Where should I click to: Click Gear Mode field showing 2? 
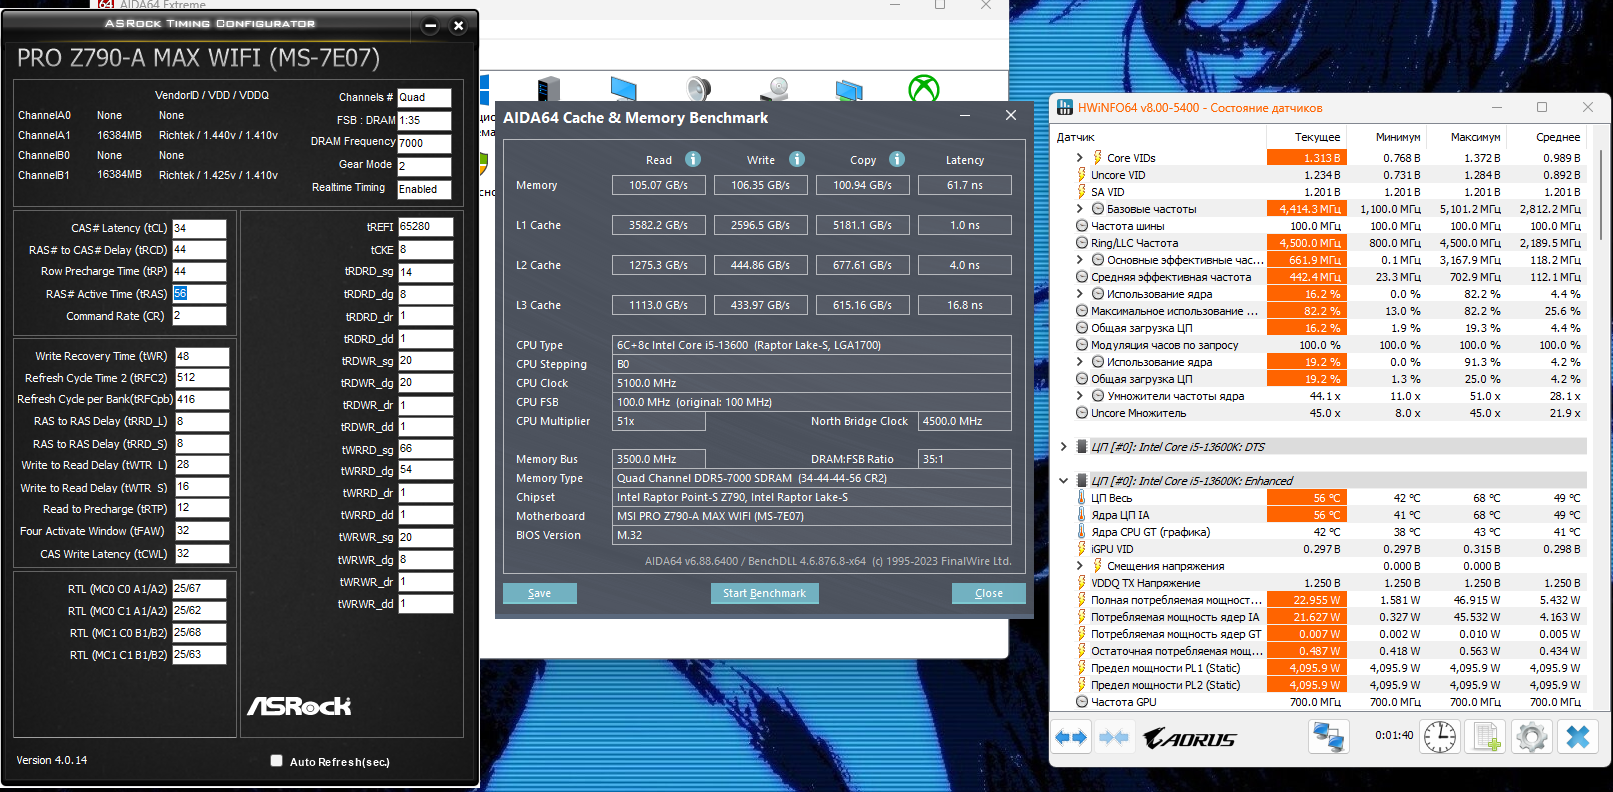(424, 166)
